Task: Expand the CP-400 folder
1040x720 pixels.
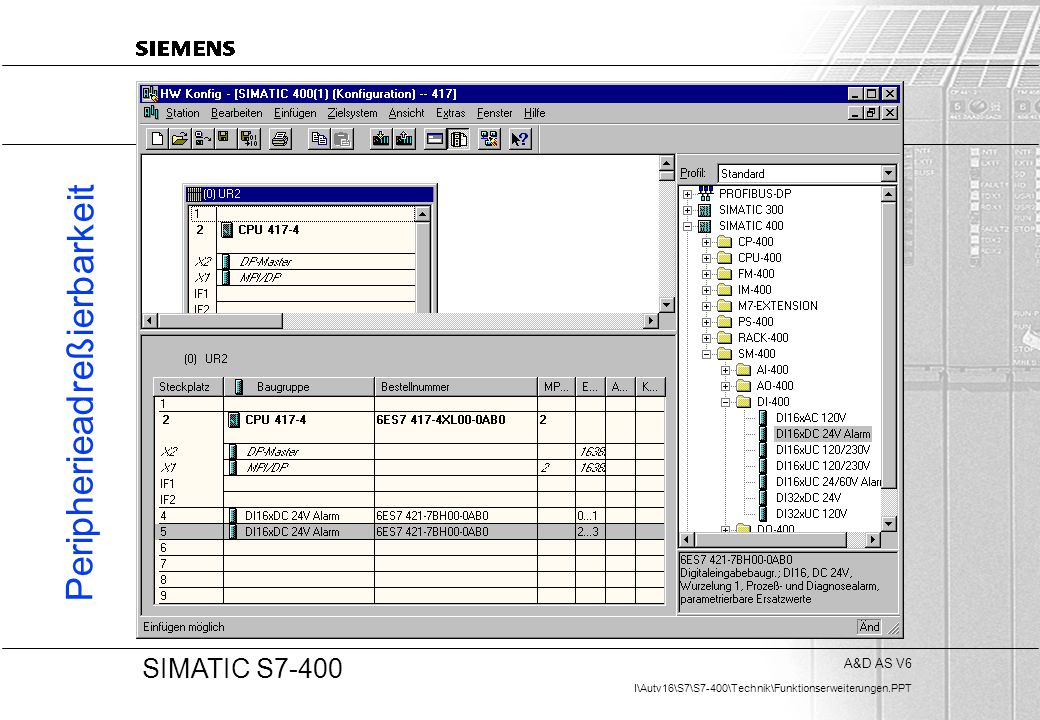Action: click(x=706, y=242)
